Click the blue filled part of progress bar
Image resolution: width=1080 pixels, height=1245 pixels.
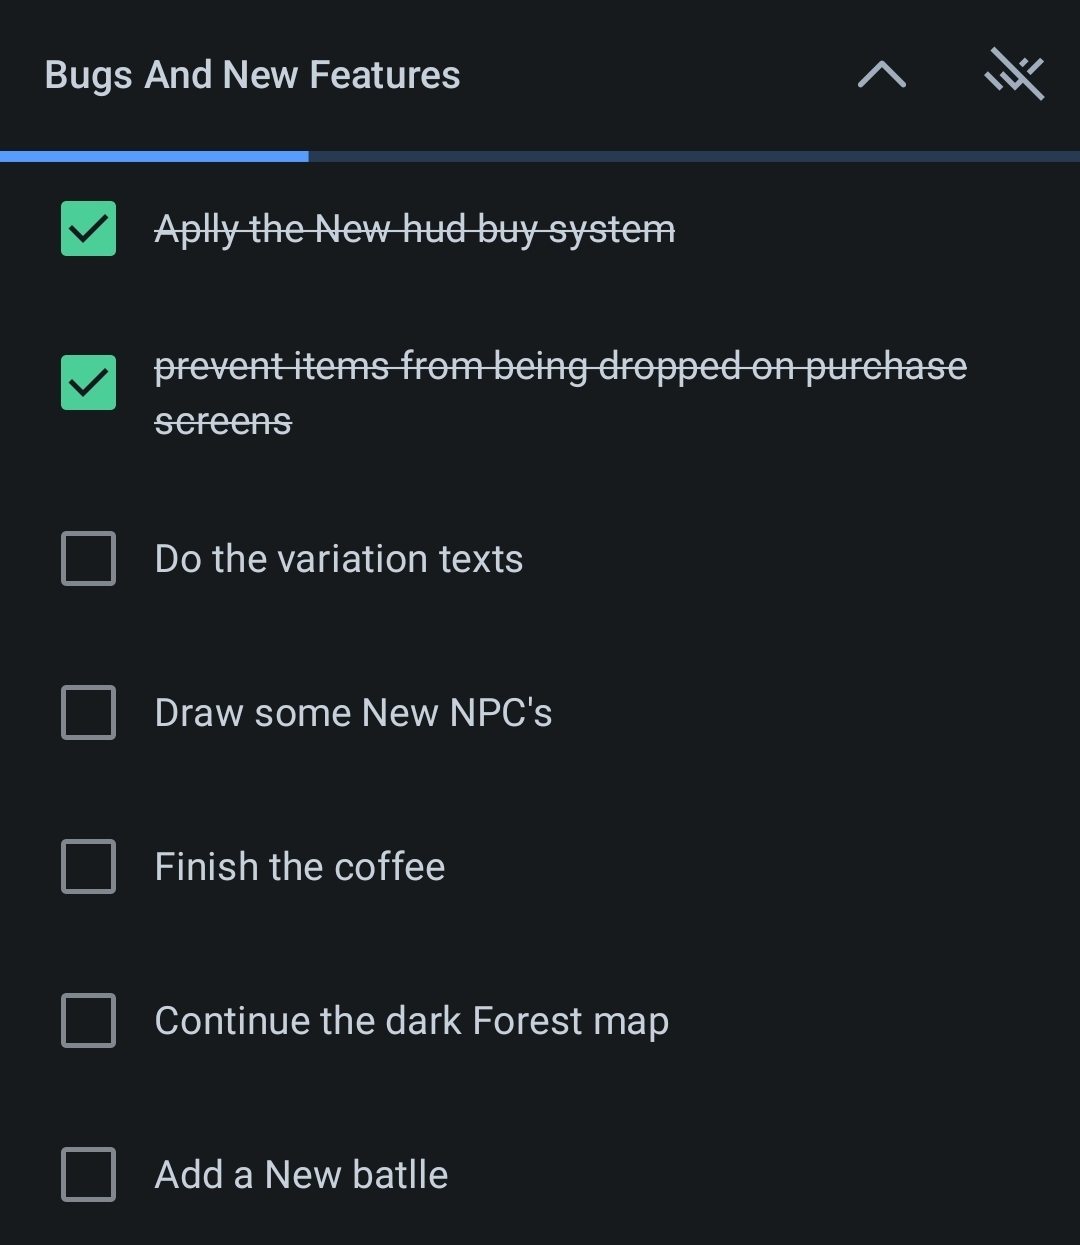coord(154,156)
